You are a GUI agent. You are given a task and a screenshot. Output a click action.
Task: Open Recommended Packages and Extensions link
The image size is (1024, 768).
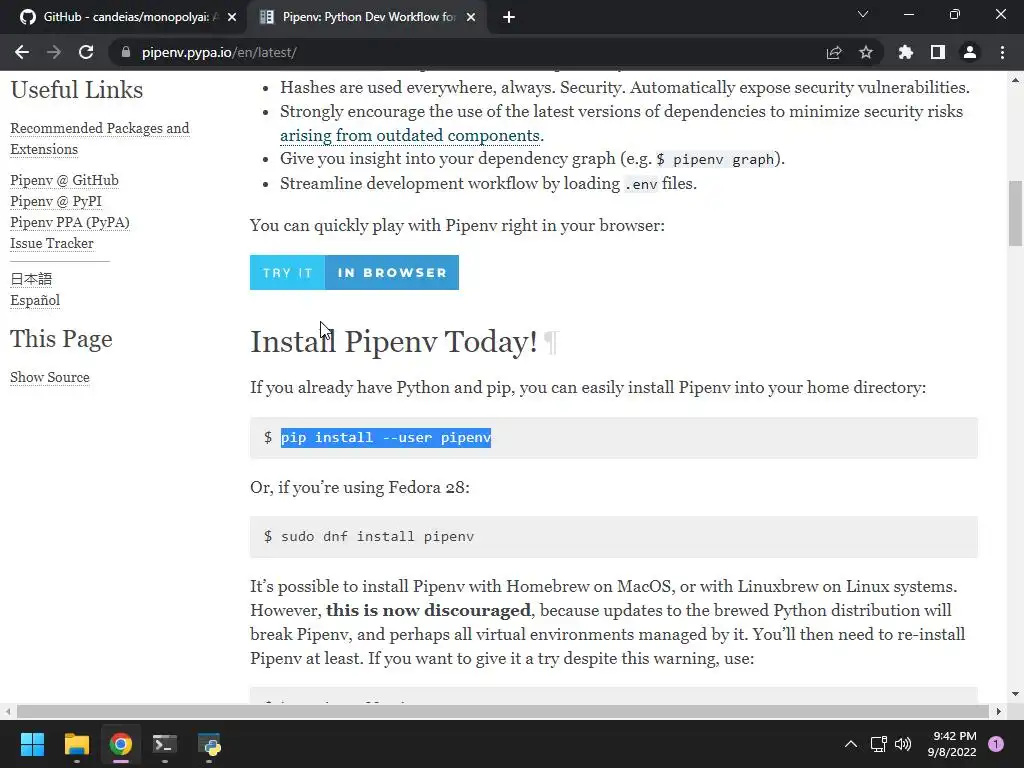coord(100,138)
